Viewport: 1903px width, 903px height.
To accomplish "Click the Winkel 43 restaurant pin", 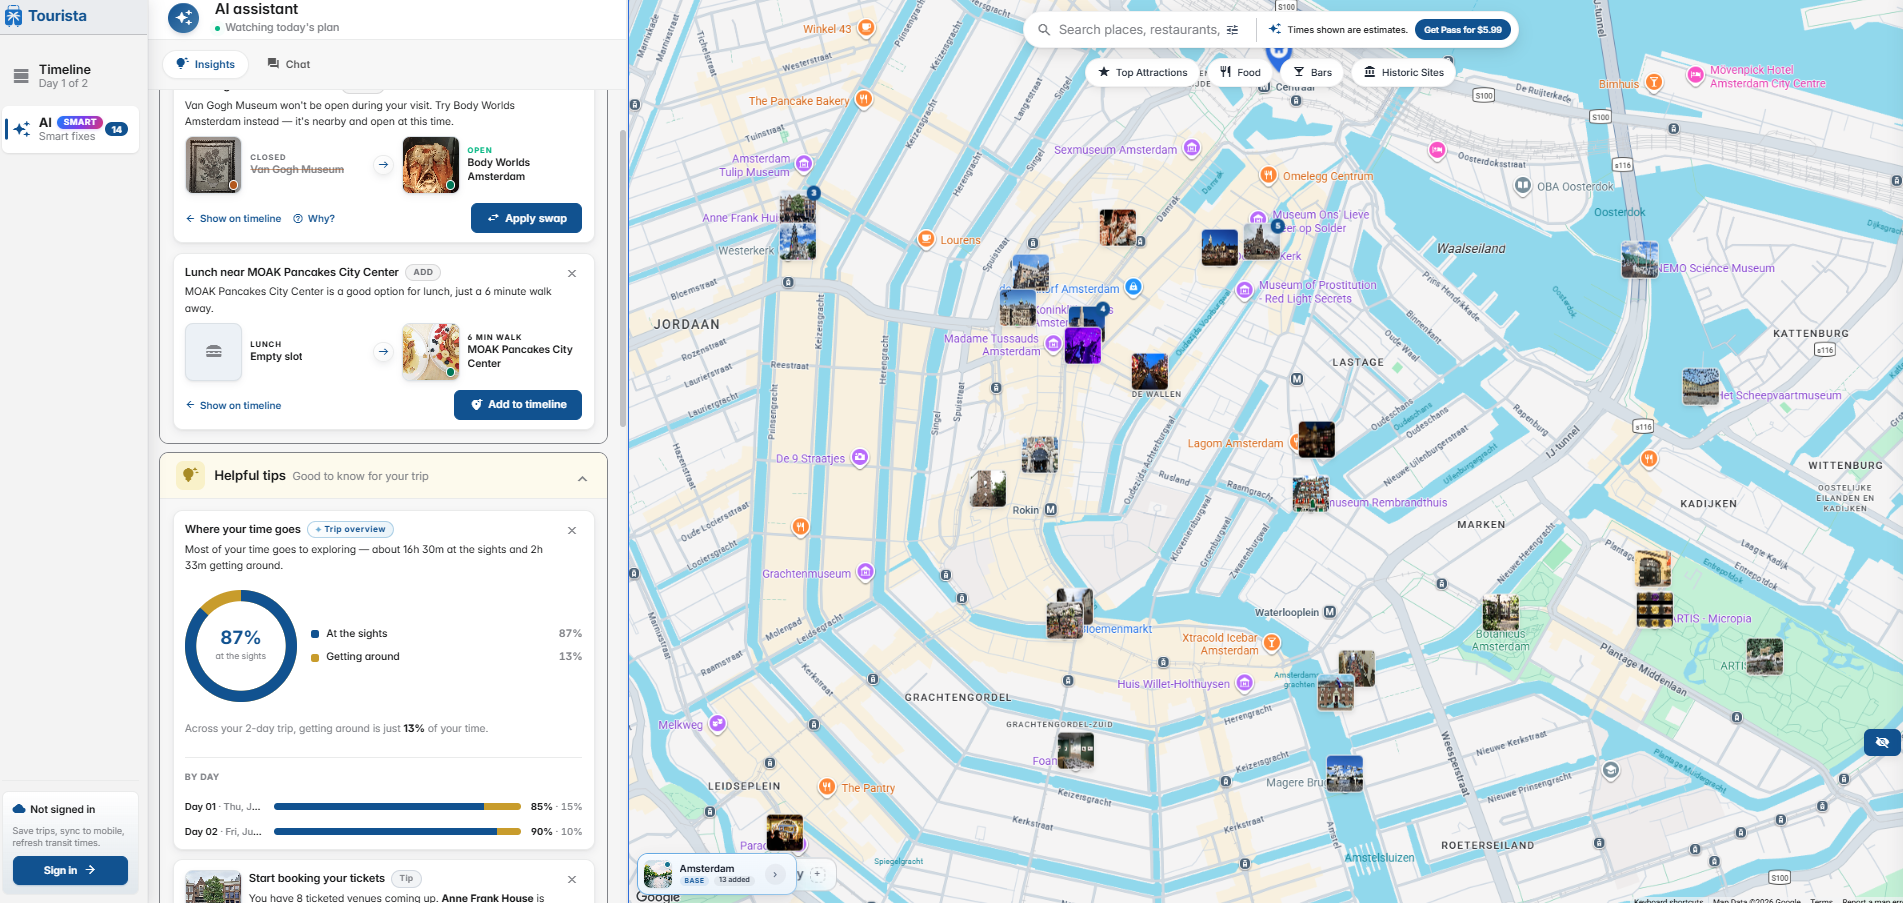I will click(x=867, y=28).
